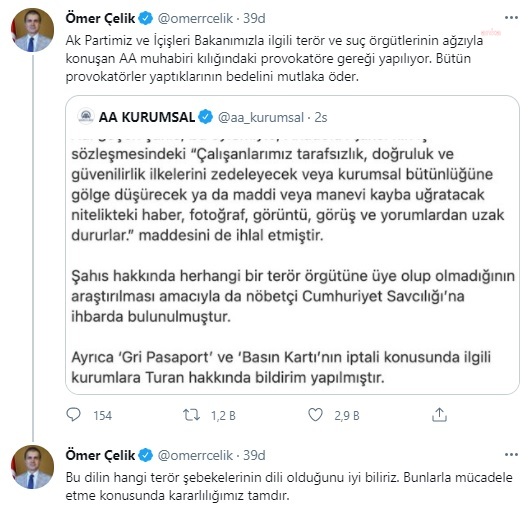
Task: Click verified badge on first Ömer Çelik name
Action: (146, 18)
